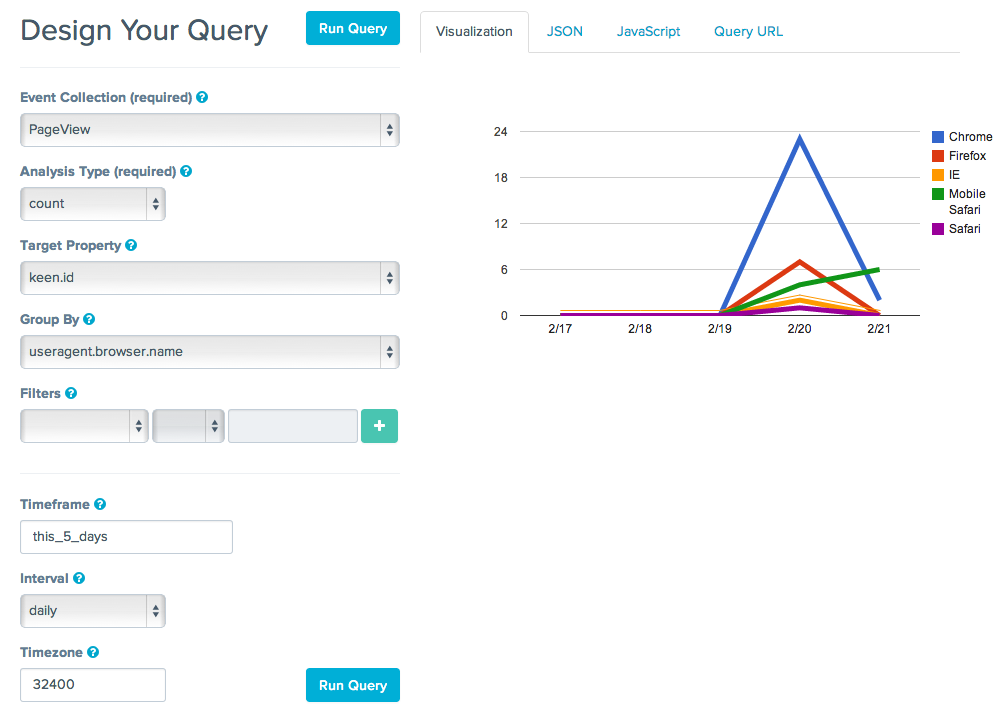Click the Group By help icon

pos(89,320)
